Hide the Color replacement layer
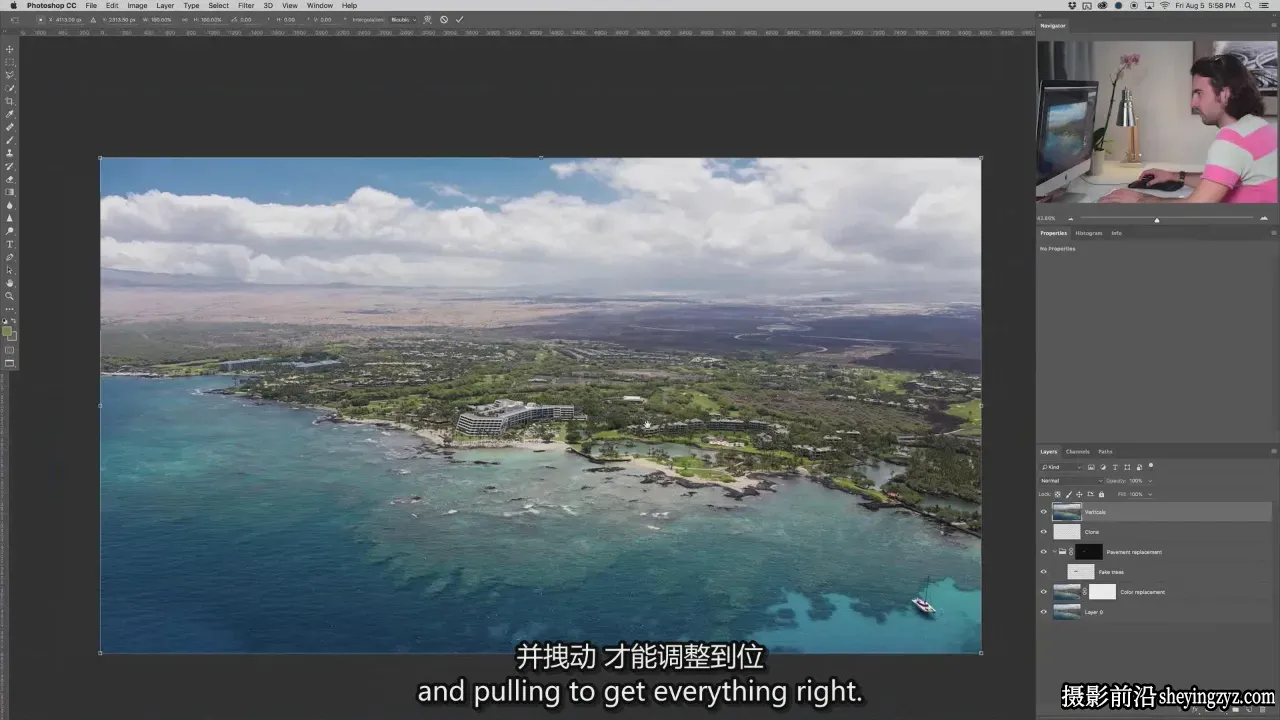This screenshot has width=1280, height=720. 1044,592
